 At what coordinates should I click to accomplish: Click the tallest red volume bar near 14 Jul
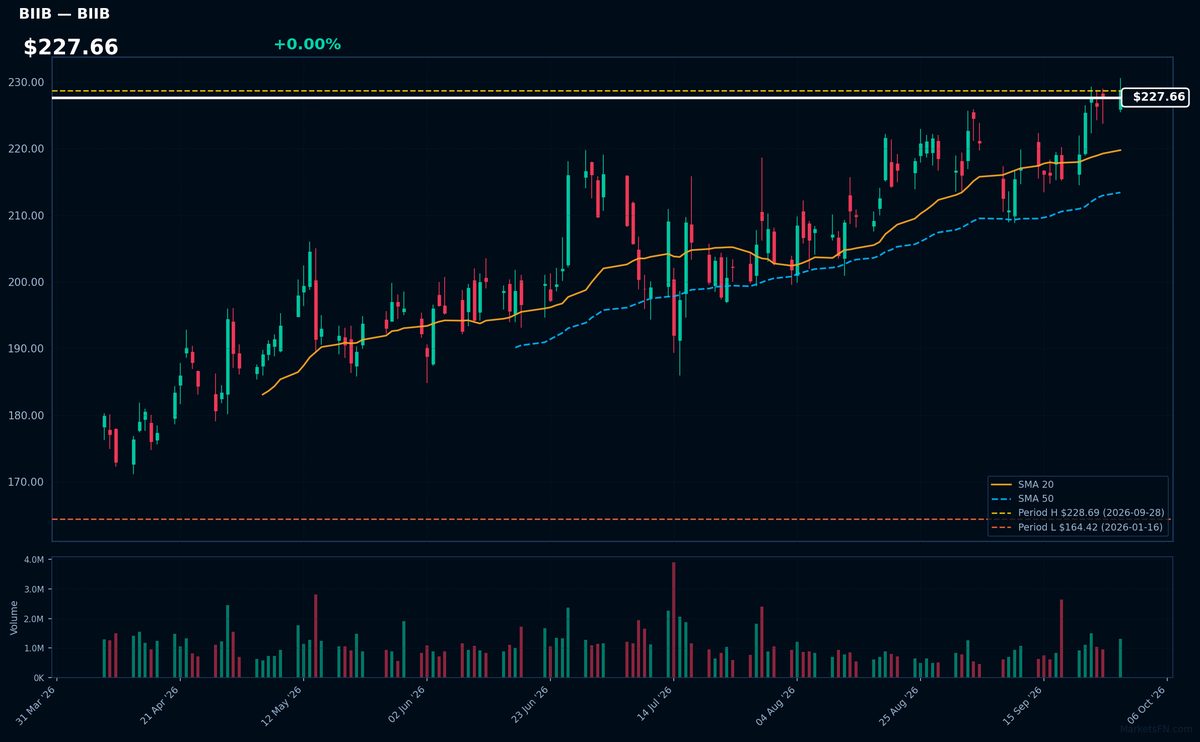point(674,620)
